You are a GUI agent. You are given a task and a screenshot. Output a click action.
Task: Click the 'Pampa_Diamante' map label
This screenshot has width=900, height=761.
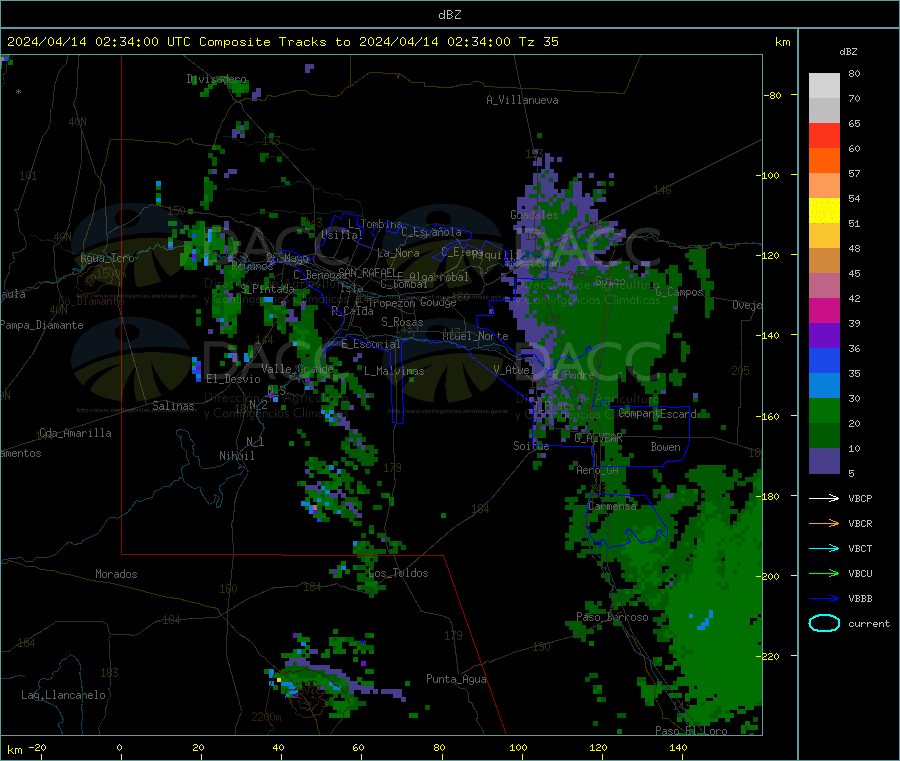[x=42, y=325]
